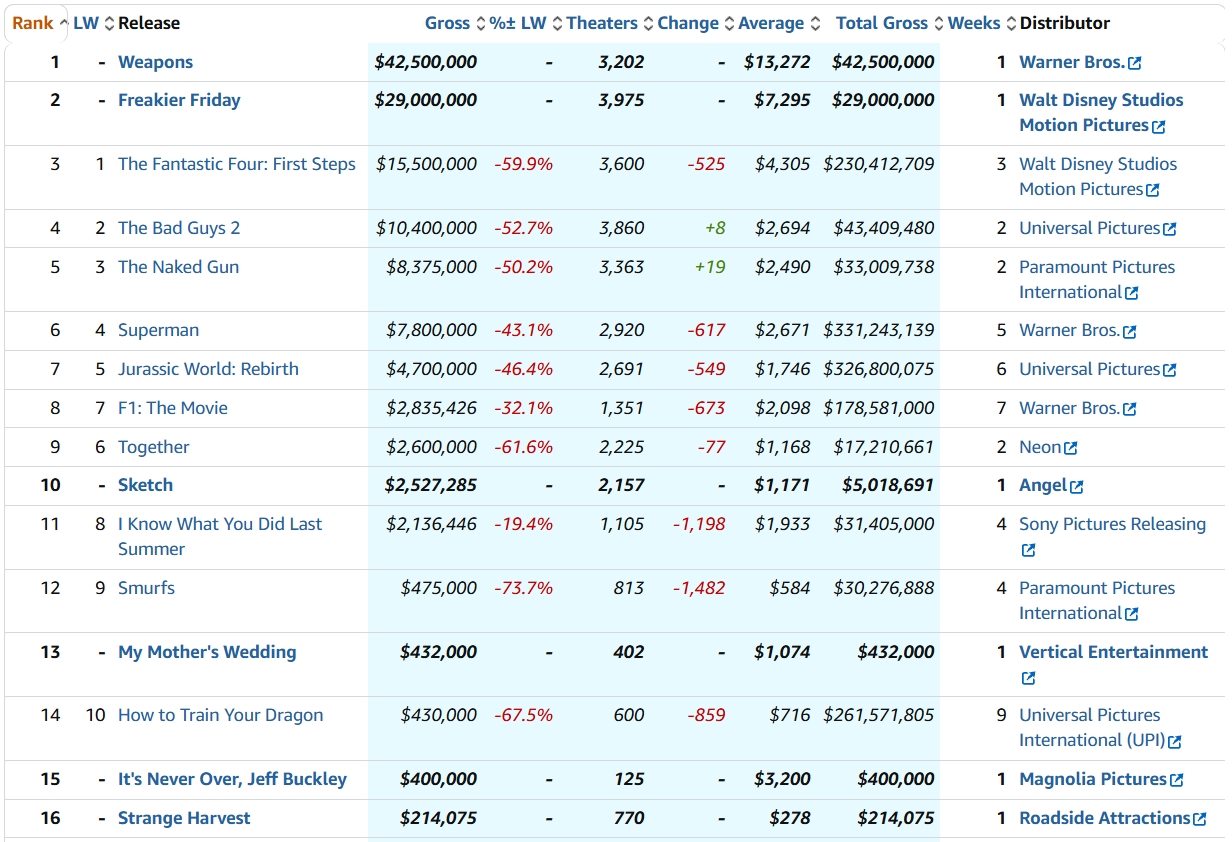
Task: Open external link icon under Sony Pictures Releasing
Action: pyautogui.click(x=1028, y=550)
